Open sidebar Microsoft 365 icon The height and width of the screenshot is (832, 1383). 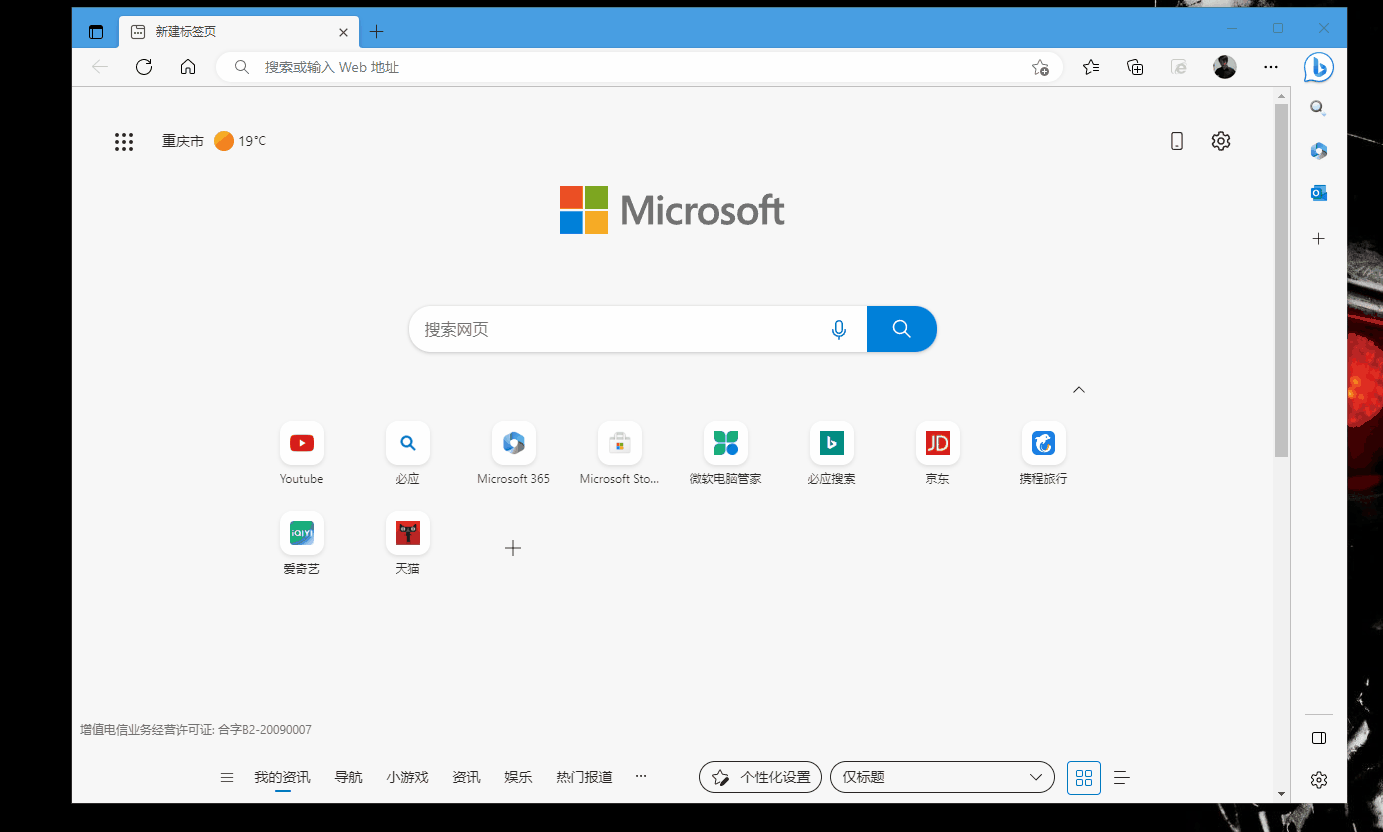pos(1319,151)
